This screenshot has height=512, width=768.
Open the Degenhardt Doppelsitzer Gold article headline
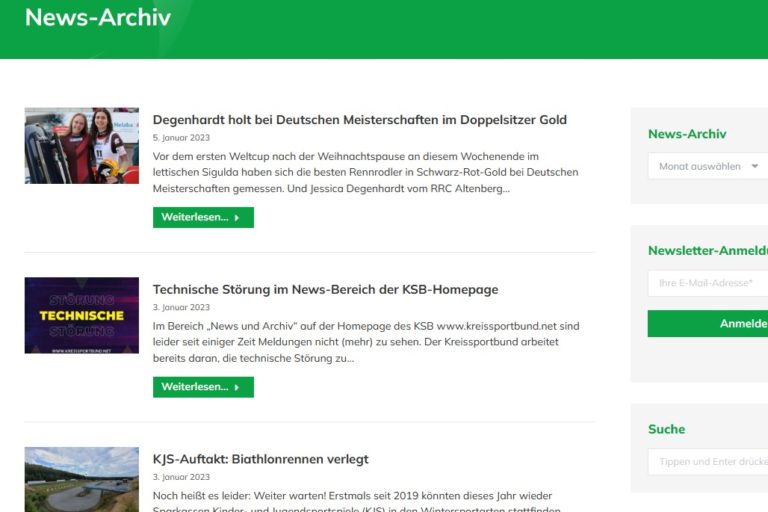(360, 120)
